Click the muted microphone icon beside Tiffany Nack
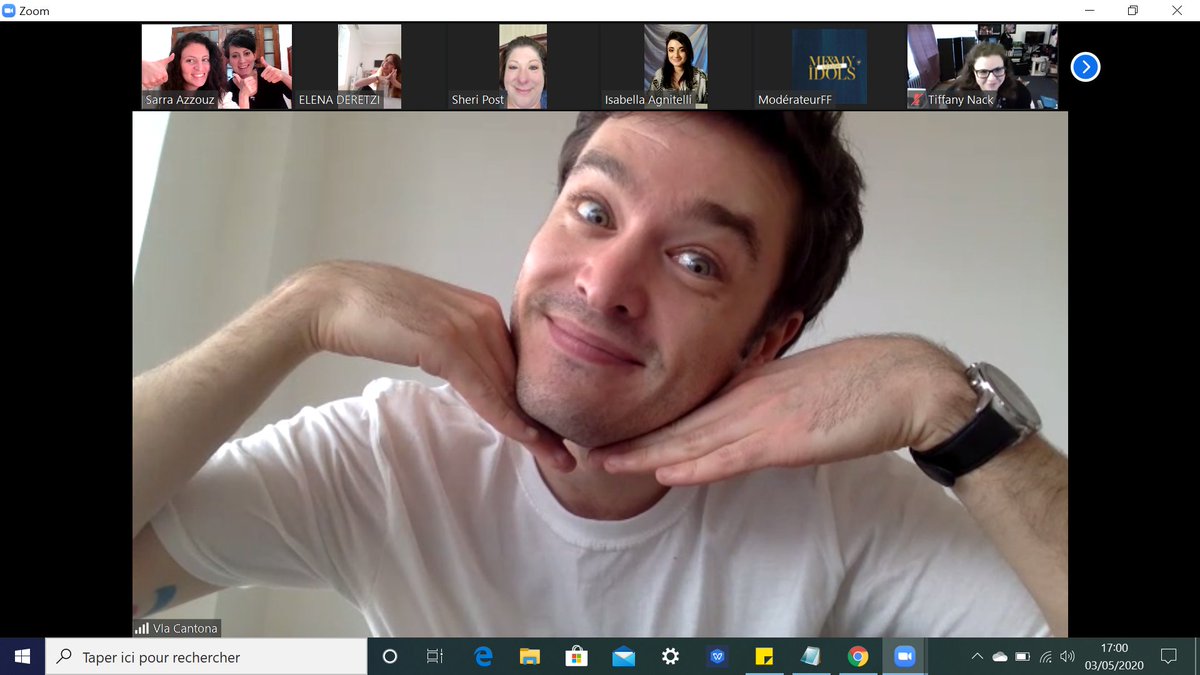 click(917, 100)
